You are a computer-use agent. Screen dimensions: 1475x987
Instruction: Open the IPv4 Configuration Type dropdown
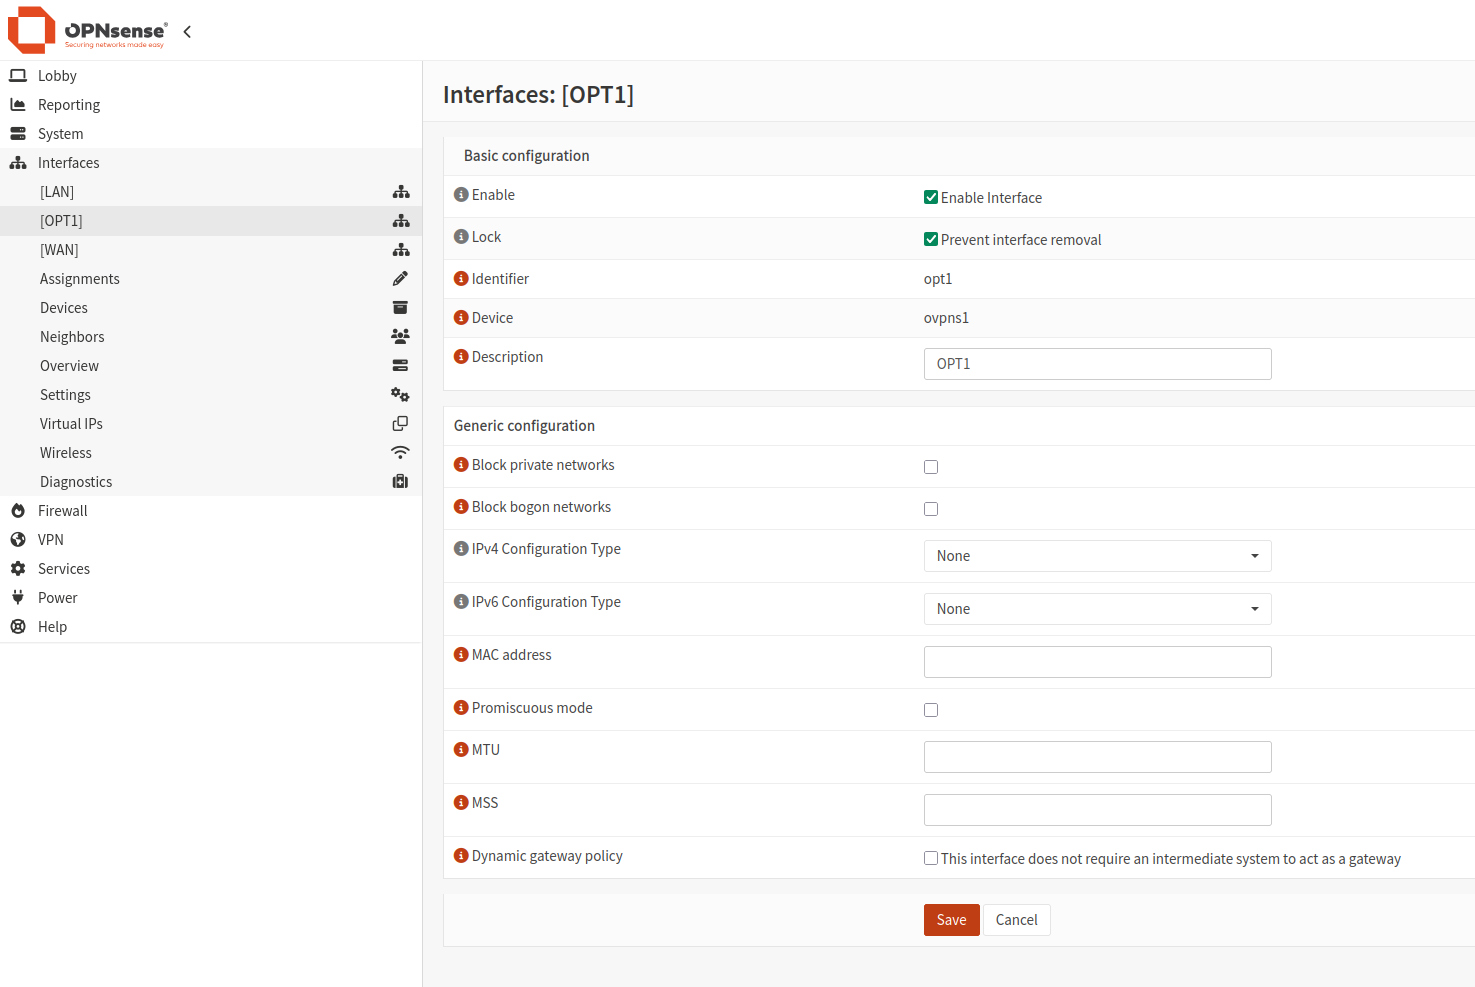[1097, 555]
